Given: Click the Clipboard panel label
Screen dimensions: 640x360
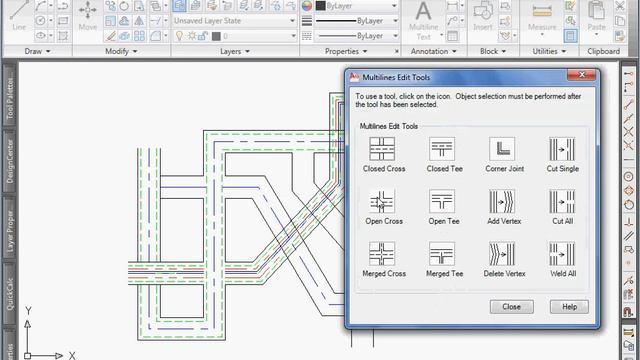Looking at the screenshot, I should click(x=603, y=51).
